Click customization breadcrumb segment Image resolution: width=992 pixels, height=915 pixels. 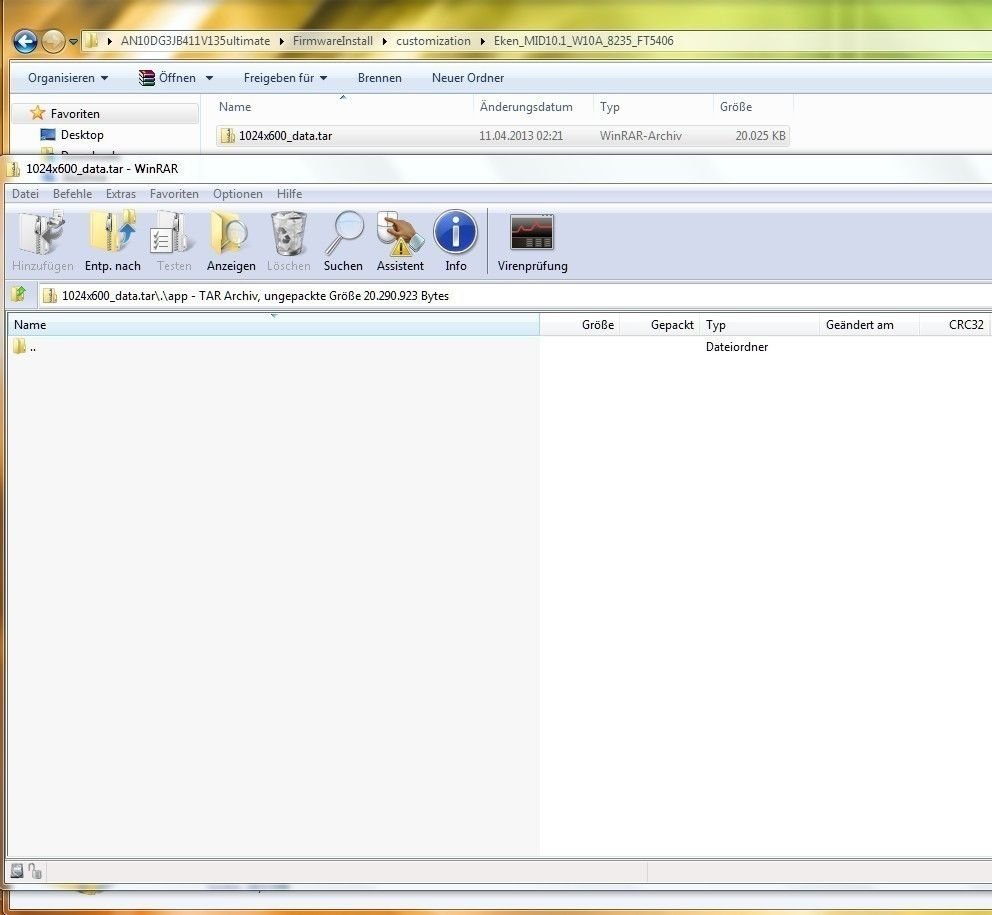pyautogui.click(x=433, y=41)
